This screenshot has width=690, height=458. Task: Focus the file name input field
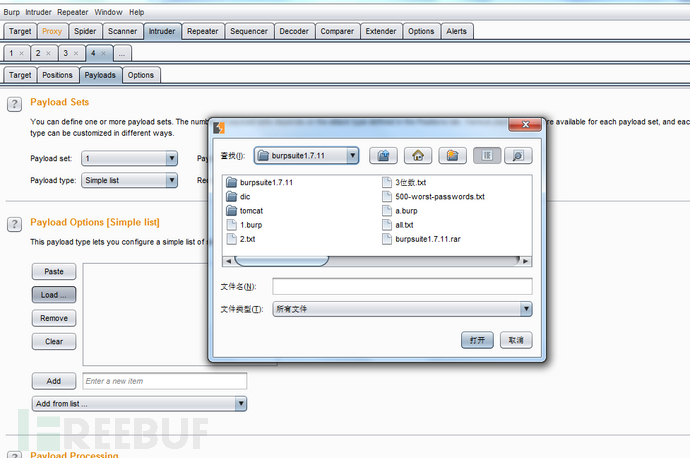402,286
